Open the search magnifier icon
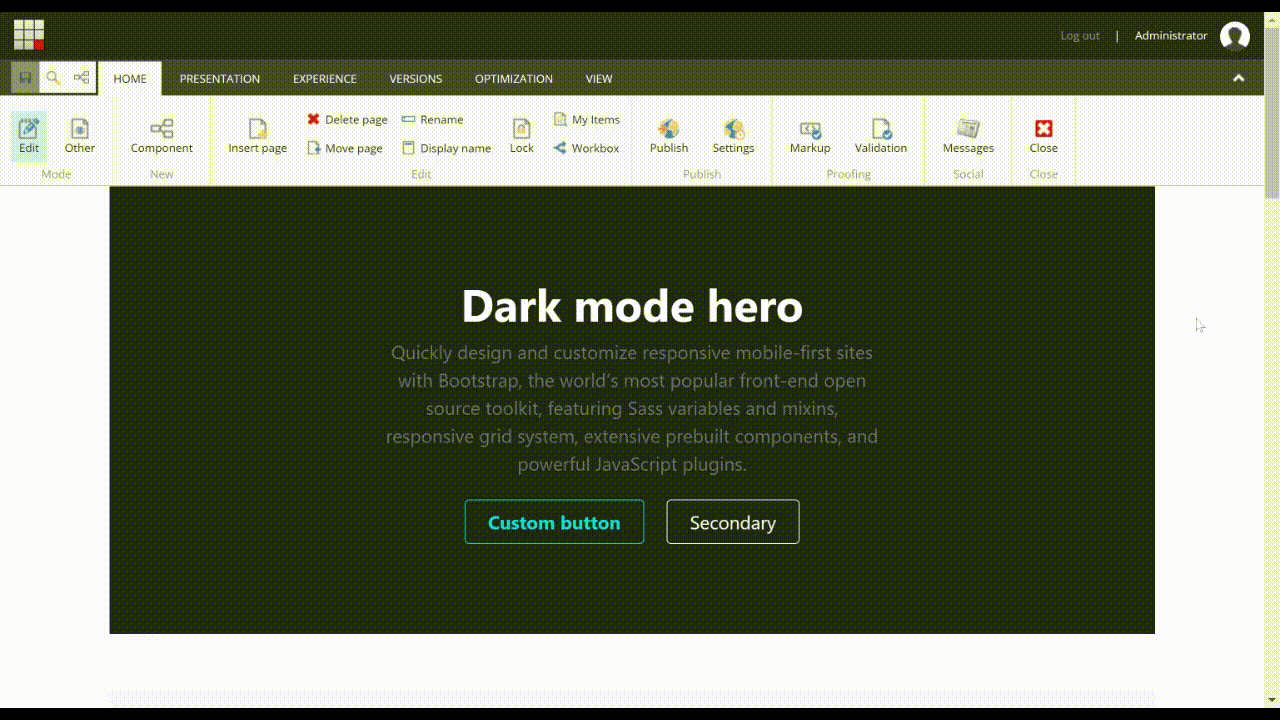Screen dimensions: 1280x720 pyautogui.click(x=53, y=78)
